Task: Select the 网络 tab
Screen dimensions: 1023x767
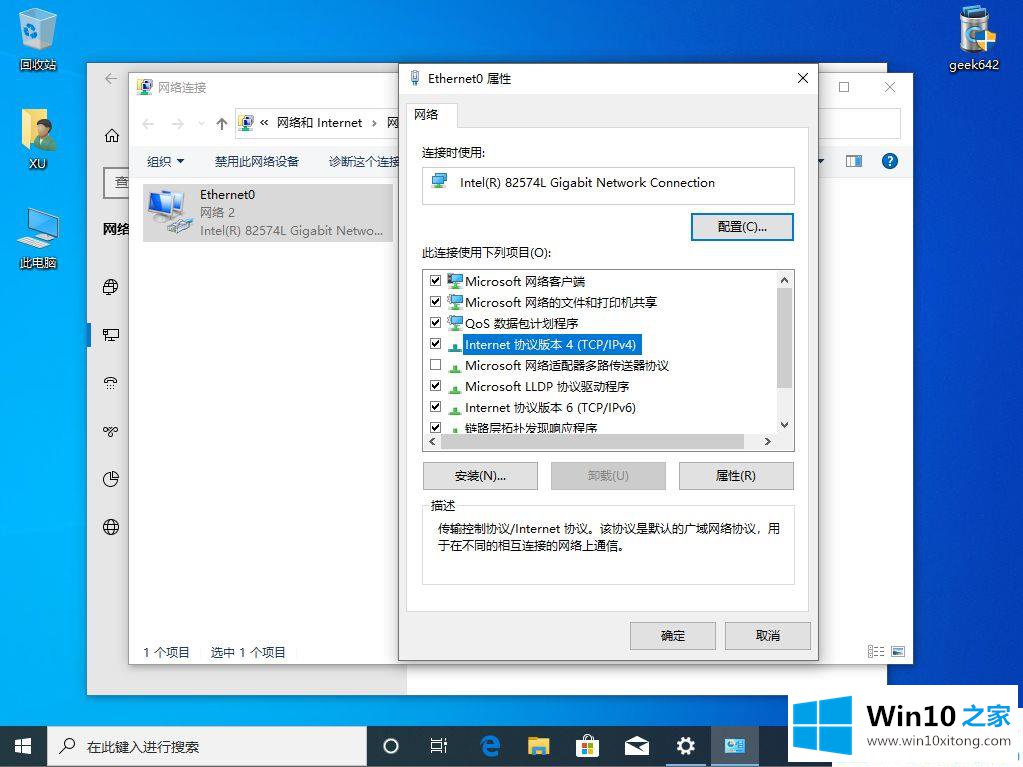Action: 427,115
